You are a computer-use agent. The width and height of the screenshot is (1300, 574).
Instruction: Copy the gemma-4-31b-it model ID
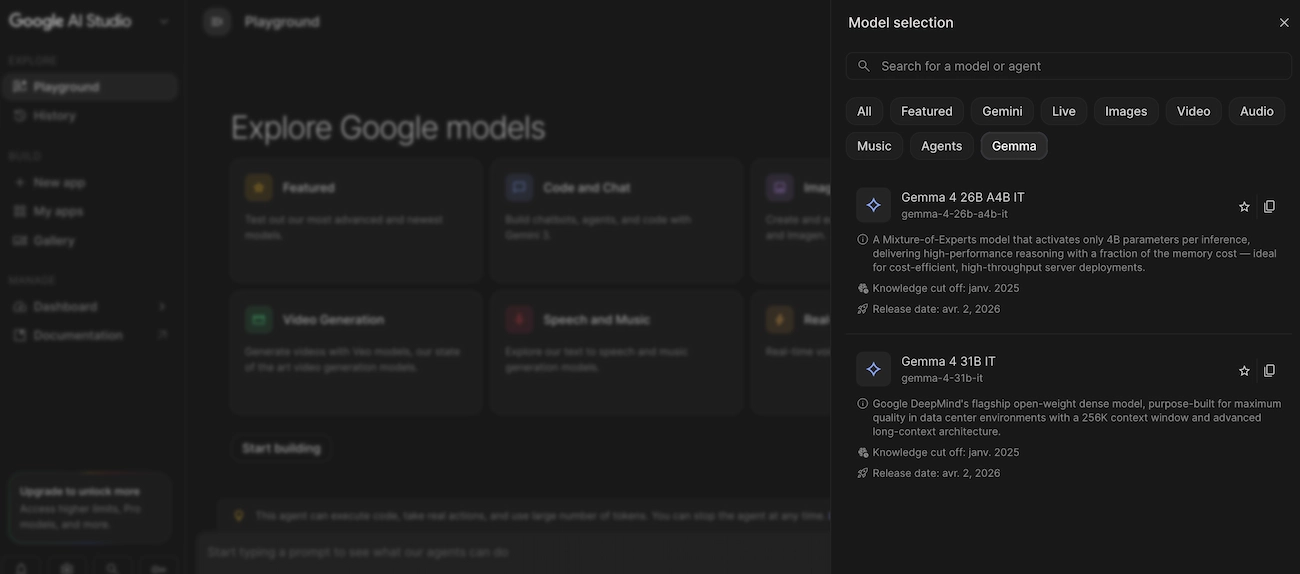1270,371
